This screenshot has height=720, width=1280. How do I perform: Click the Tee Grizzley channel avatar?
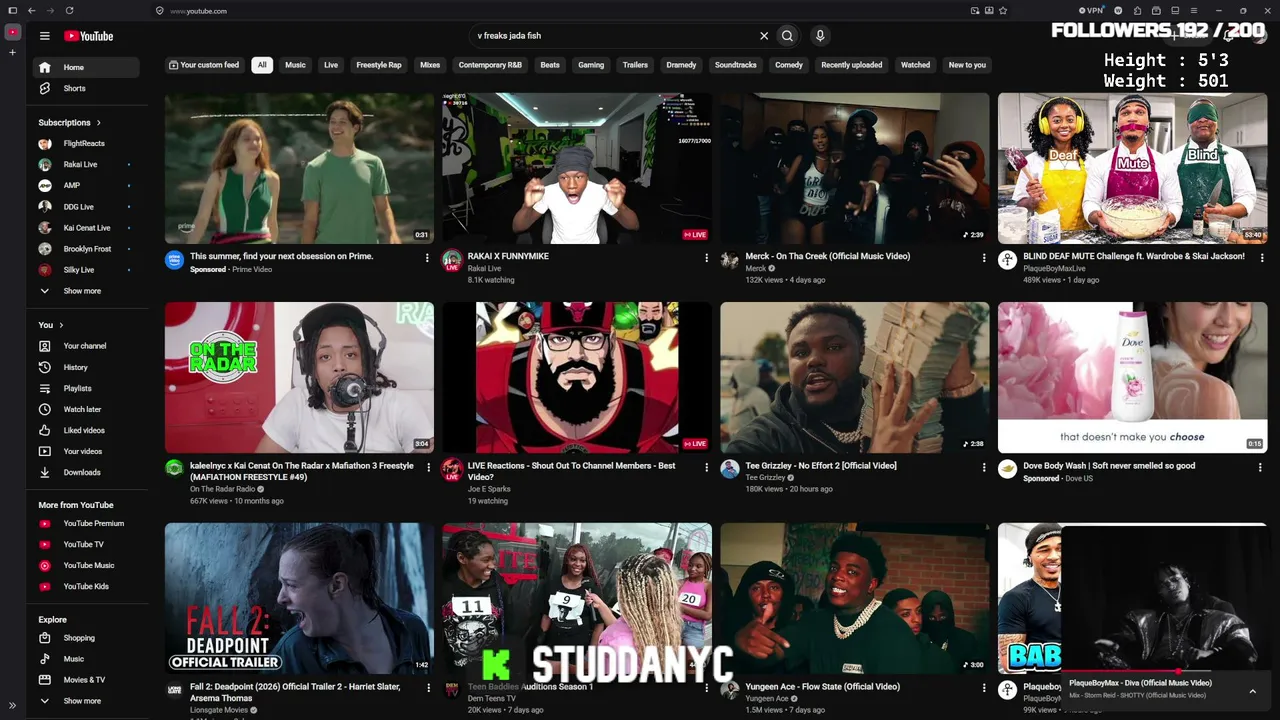730,469
